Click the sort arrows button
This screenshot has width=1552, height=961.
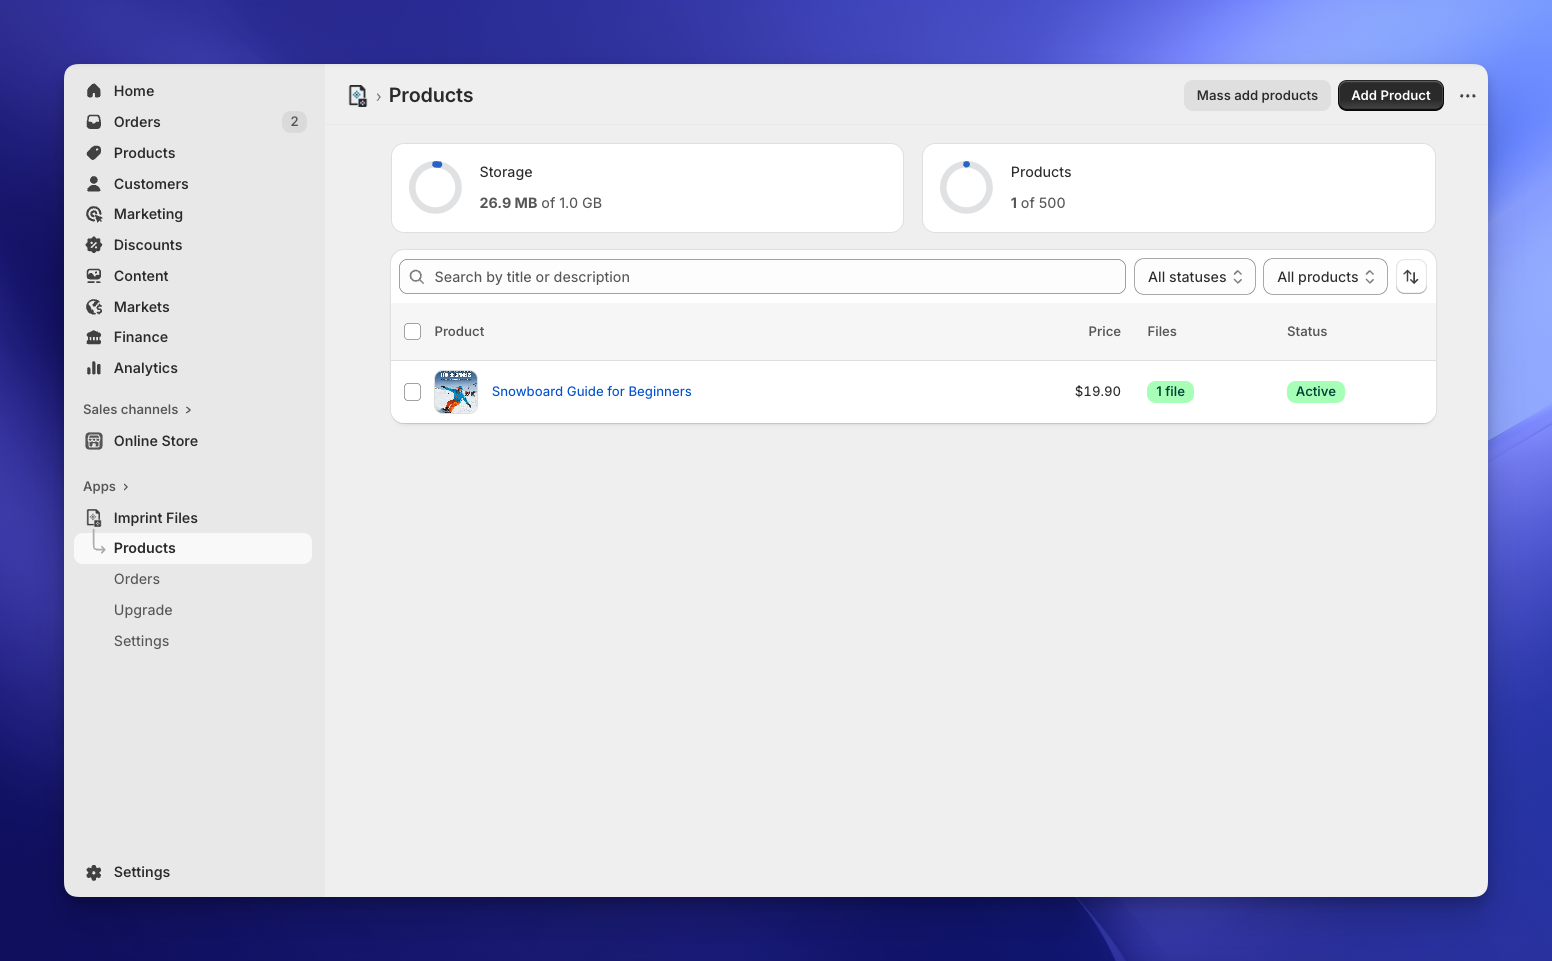click(x=1411, y=277)
